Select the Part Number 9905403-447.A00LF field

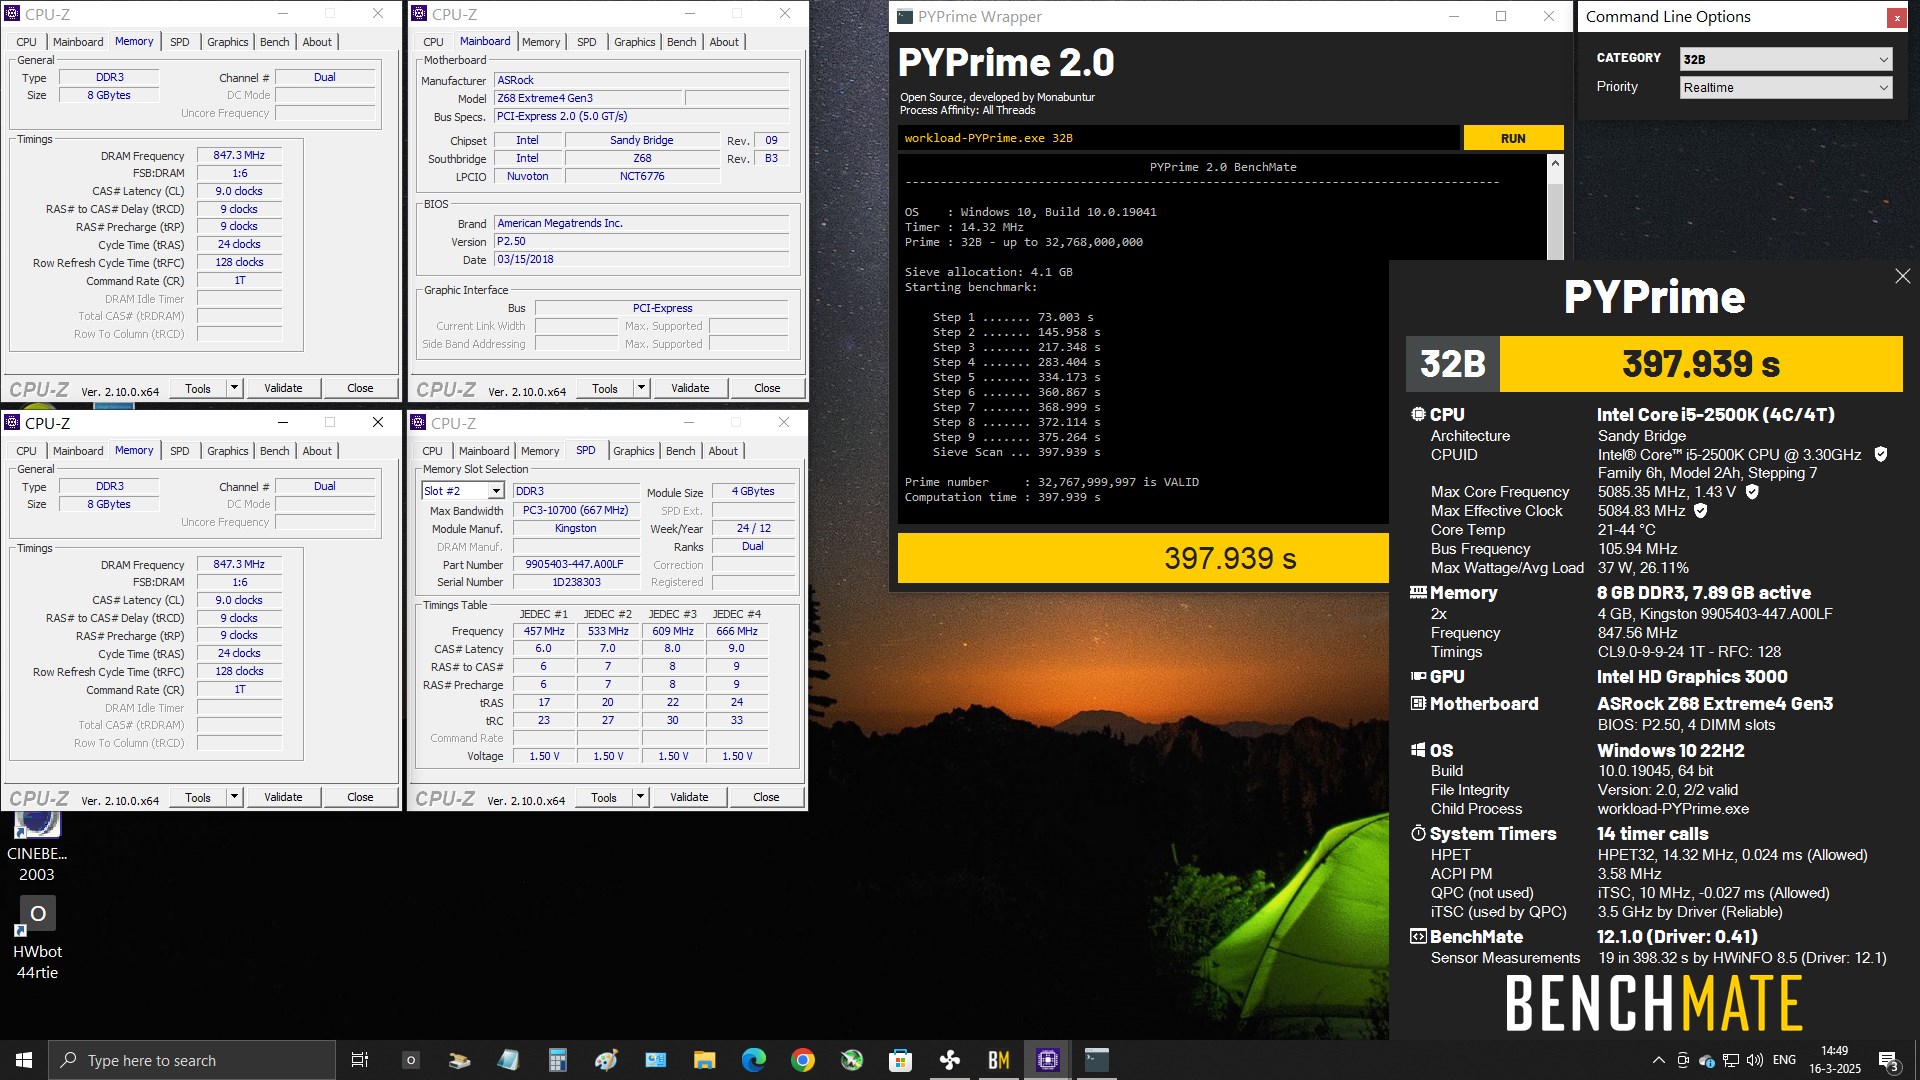[575, 564]
